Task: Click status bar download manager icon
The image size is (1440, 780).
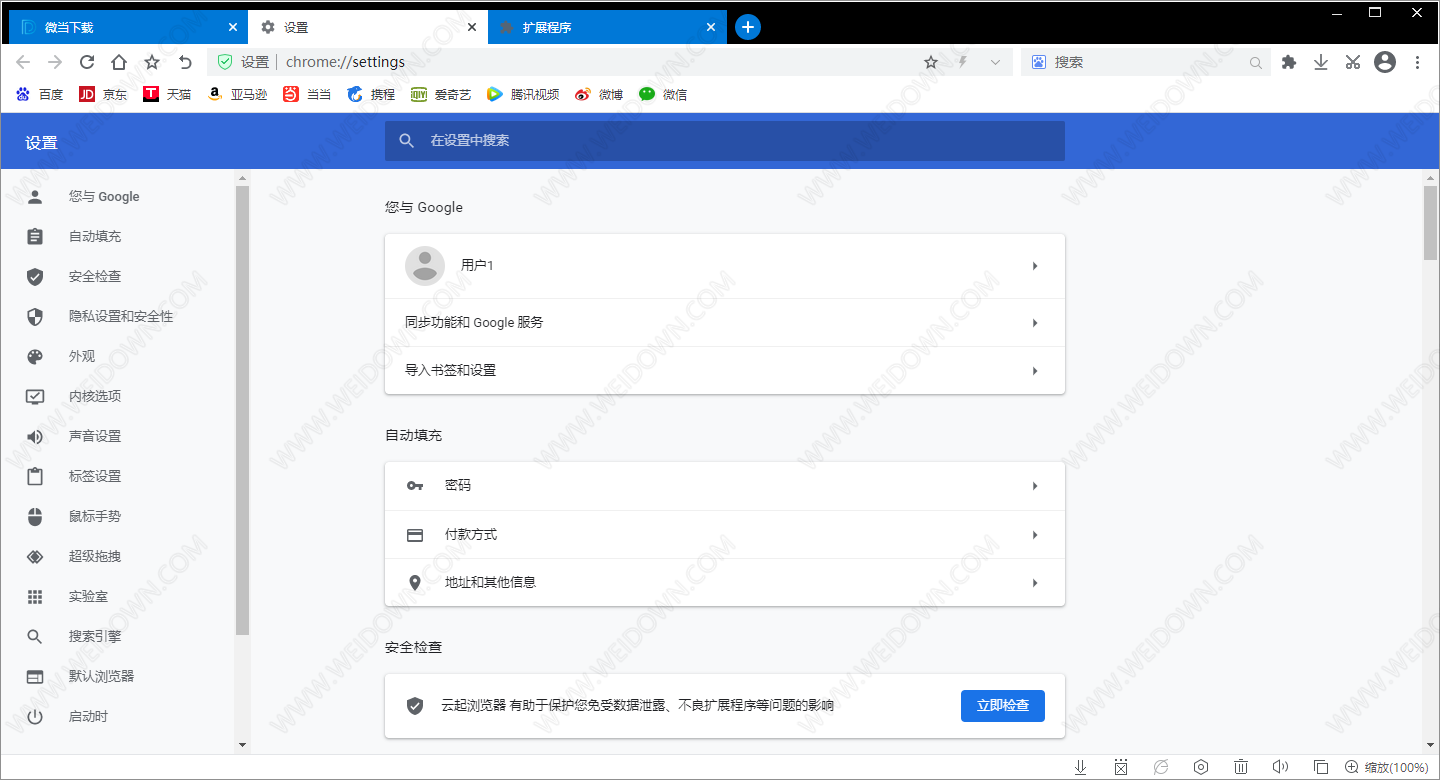Action: click(1081, 767)
